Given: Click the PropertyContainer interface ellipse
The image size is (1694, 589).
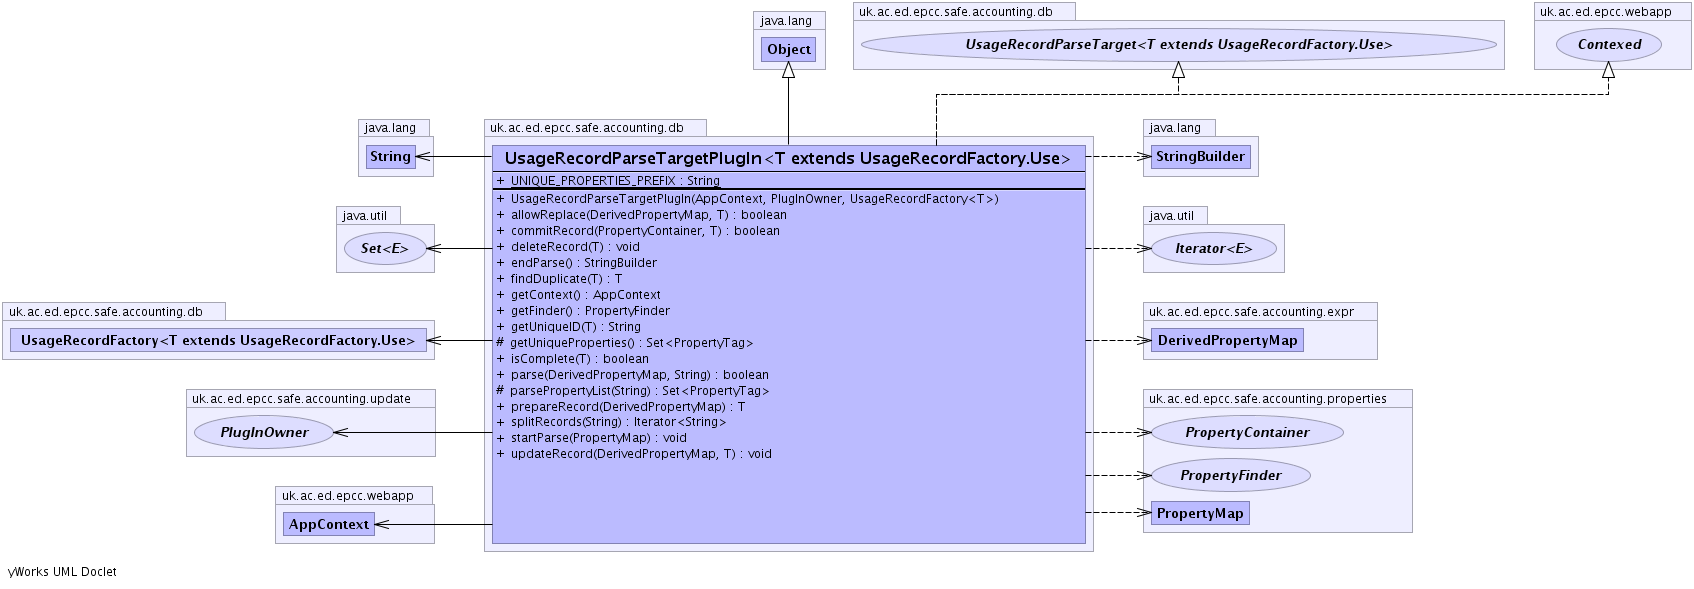Looking at the screenshot, I should tap(1247, 433).
